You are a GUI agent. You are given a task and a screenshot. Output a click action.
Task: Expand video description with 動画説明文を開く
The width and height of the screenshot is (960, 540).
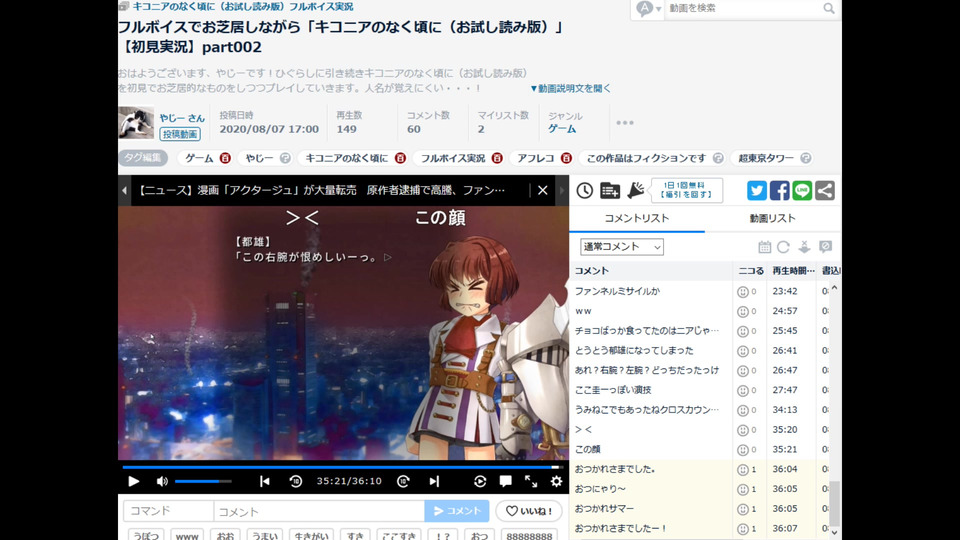click(571, 88)
